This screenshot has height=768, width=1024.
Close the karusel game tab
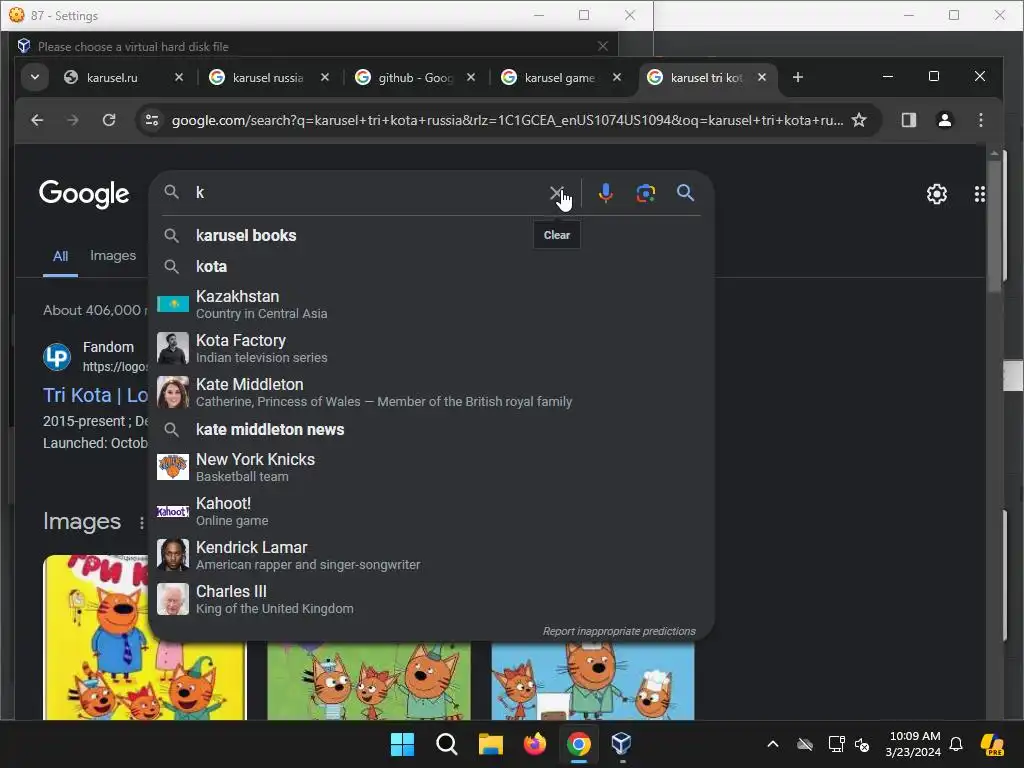click(616, 77)
